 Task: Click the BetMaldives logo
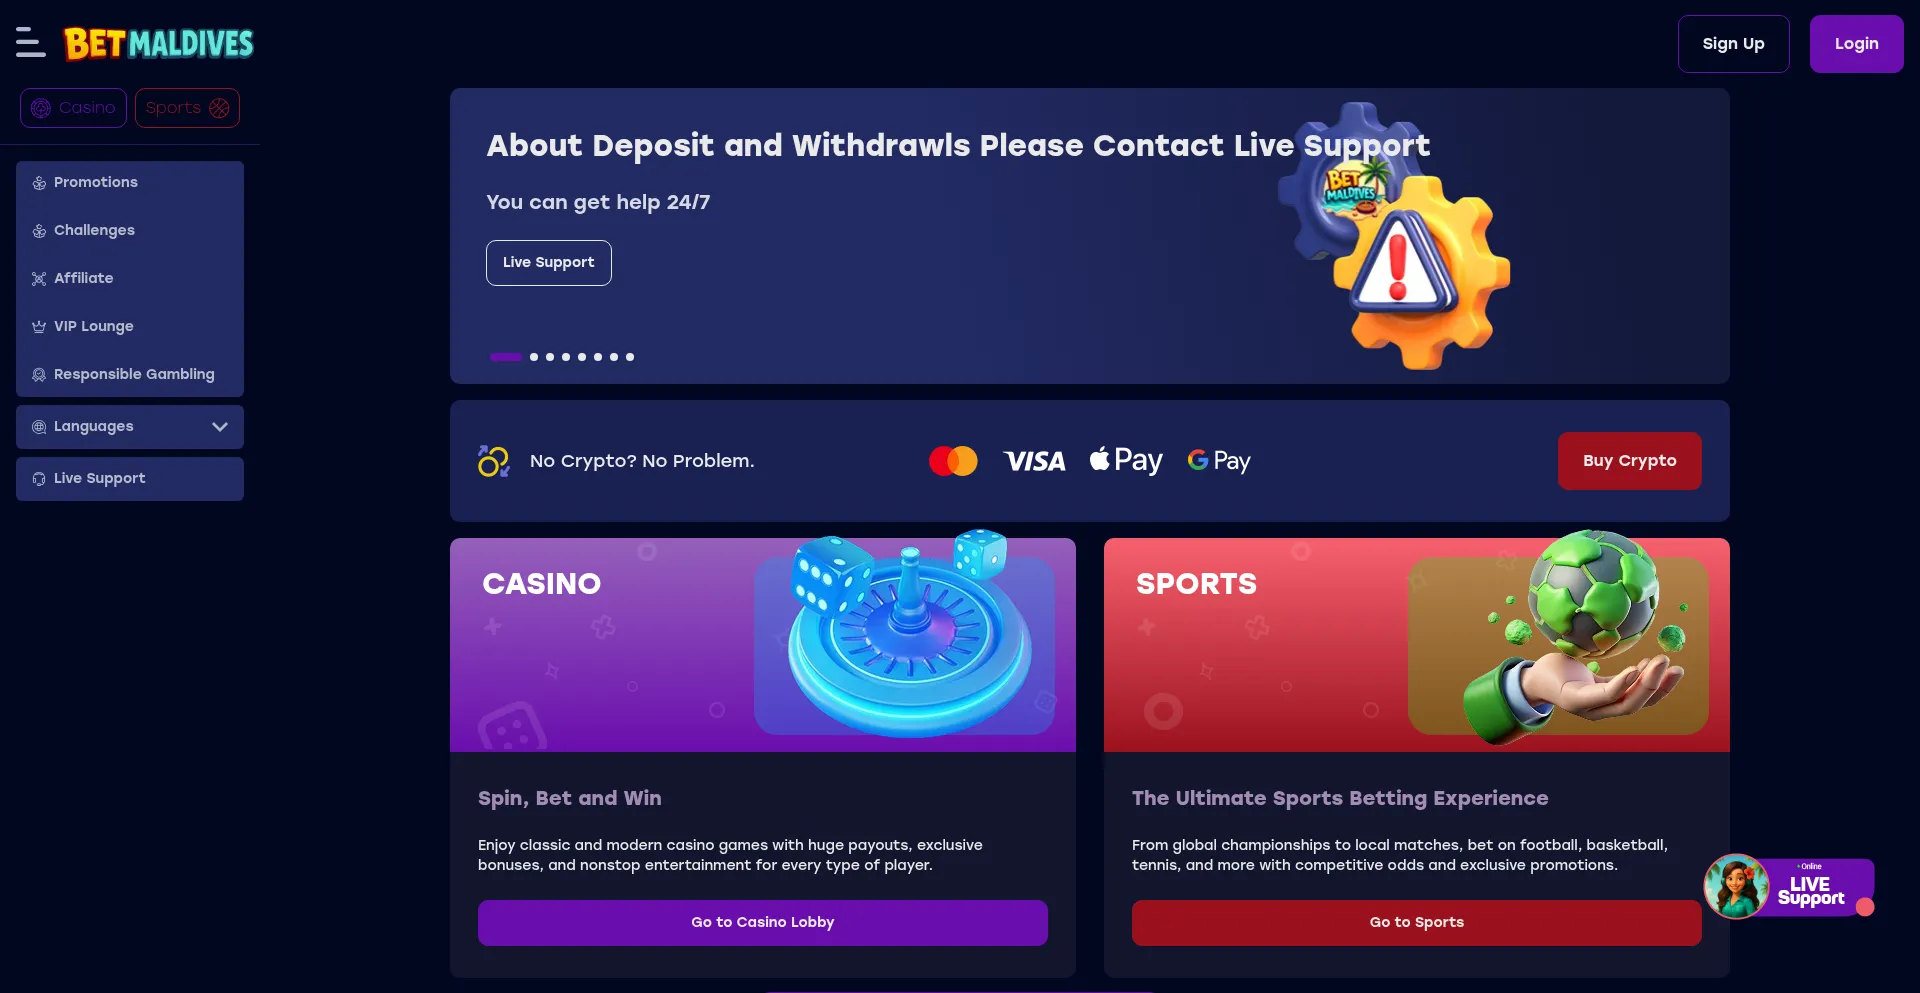tap(158, 43)
